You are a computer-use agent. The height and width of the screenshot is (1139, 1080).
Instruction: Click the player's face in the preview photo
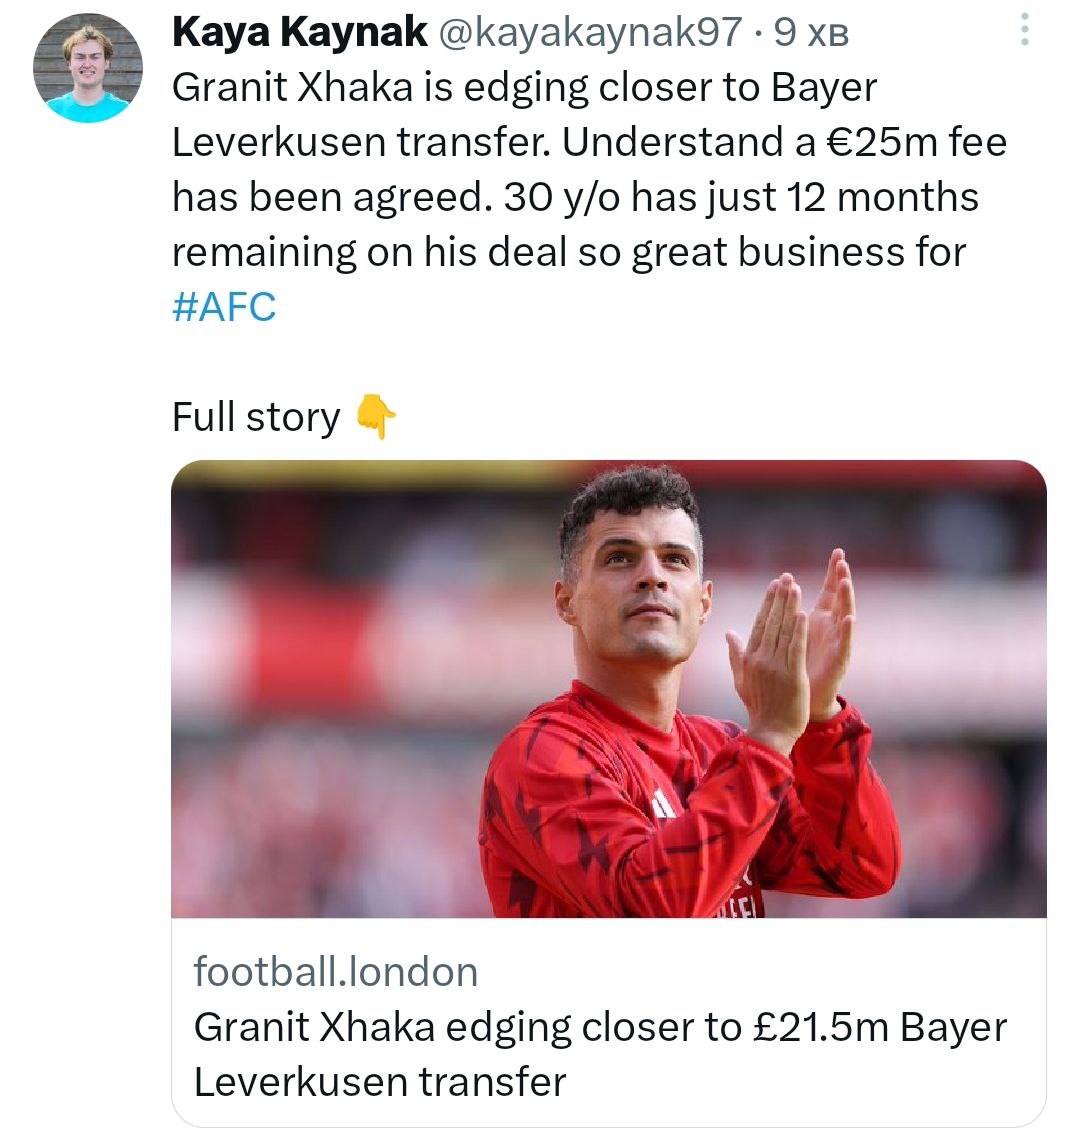pos(634,588)
